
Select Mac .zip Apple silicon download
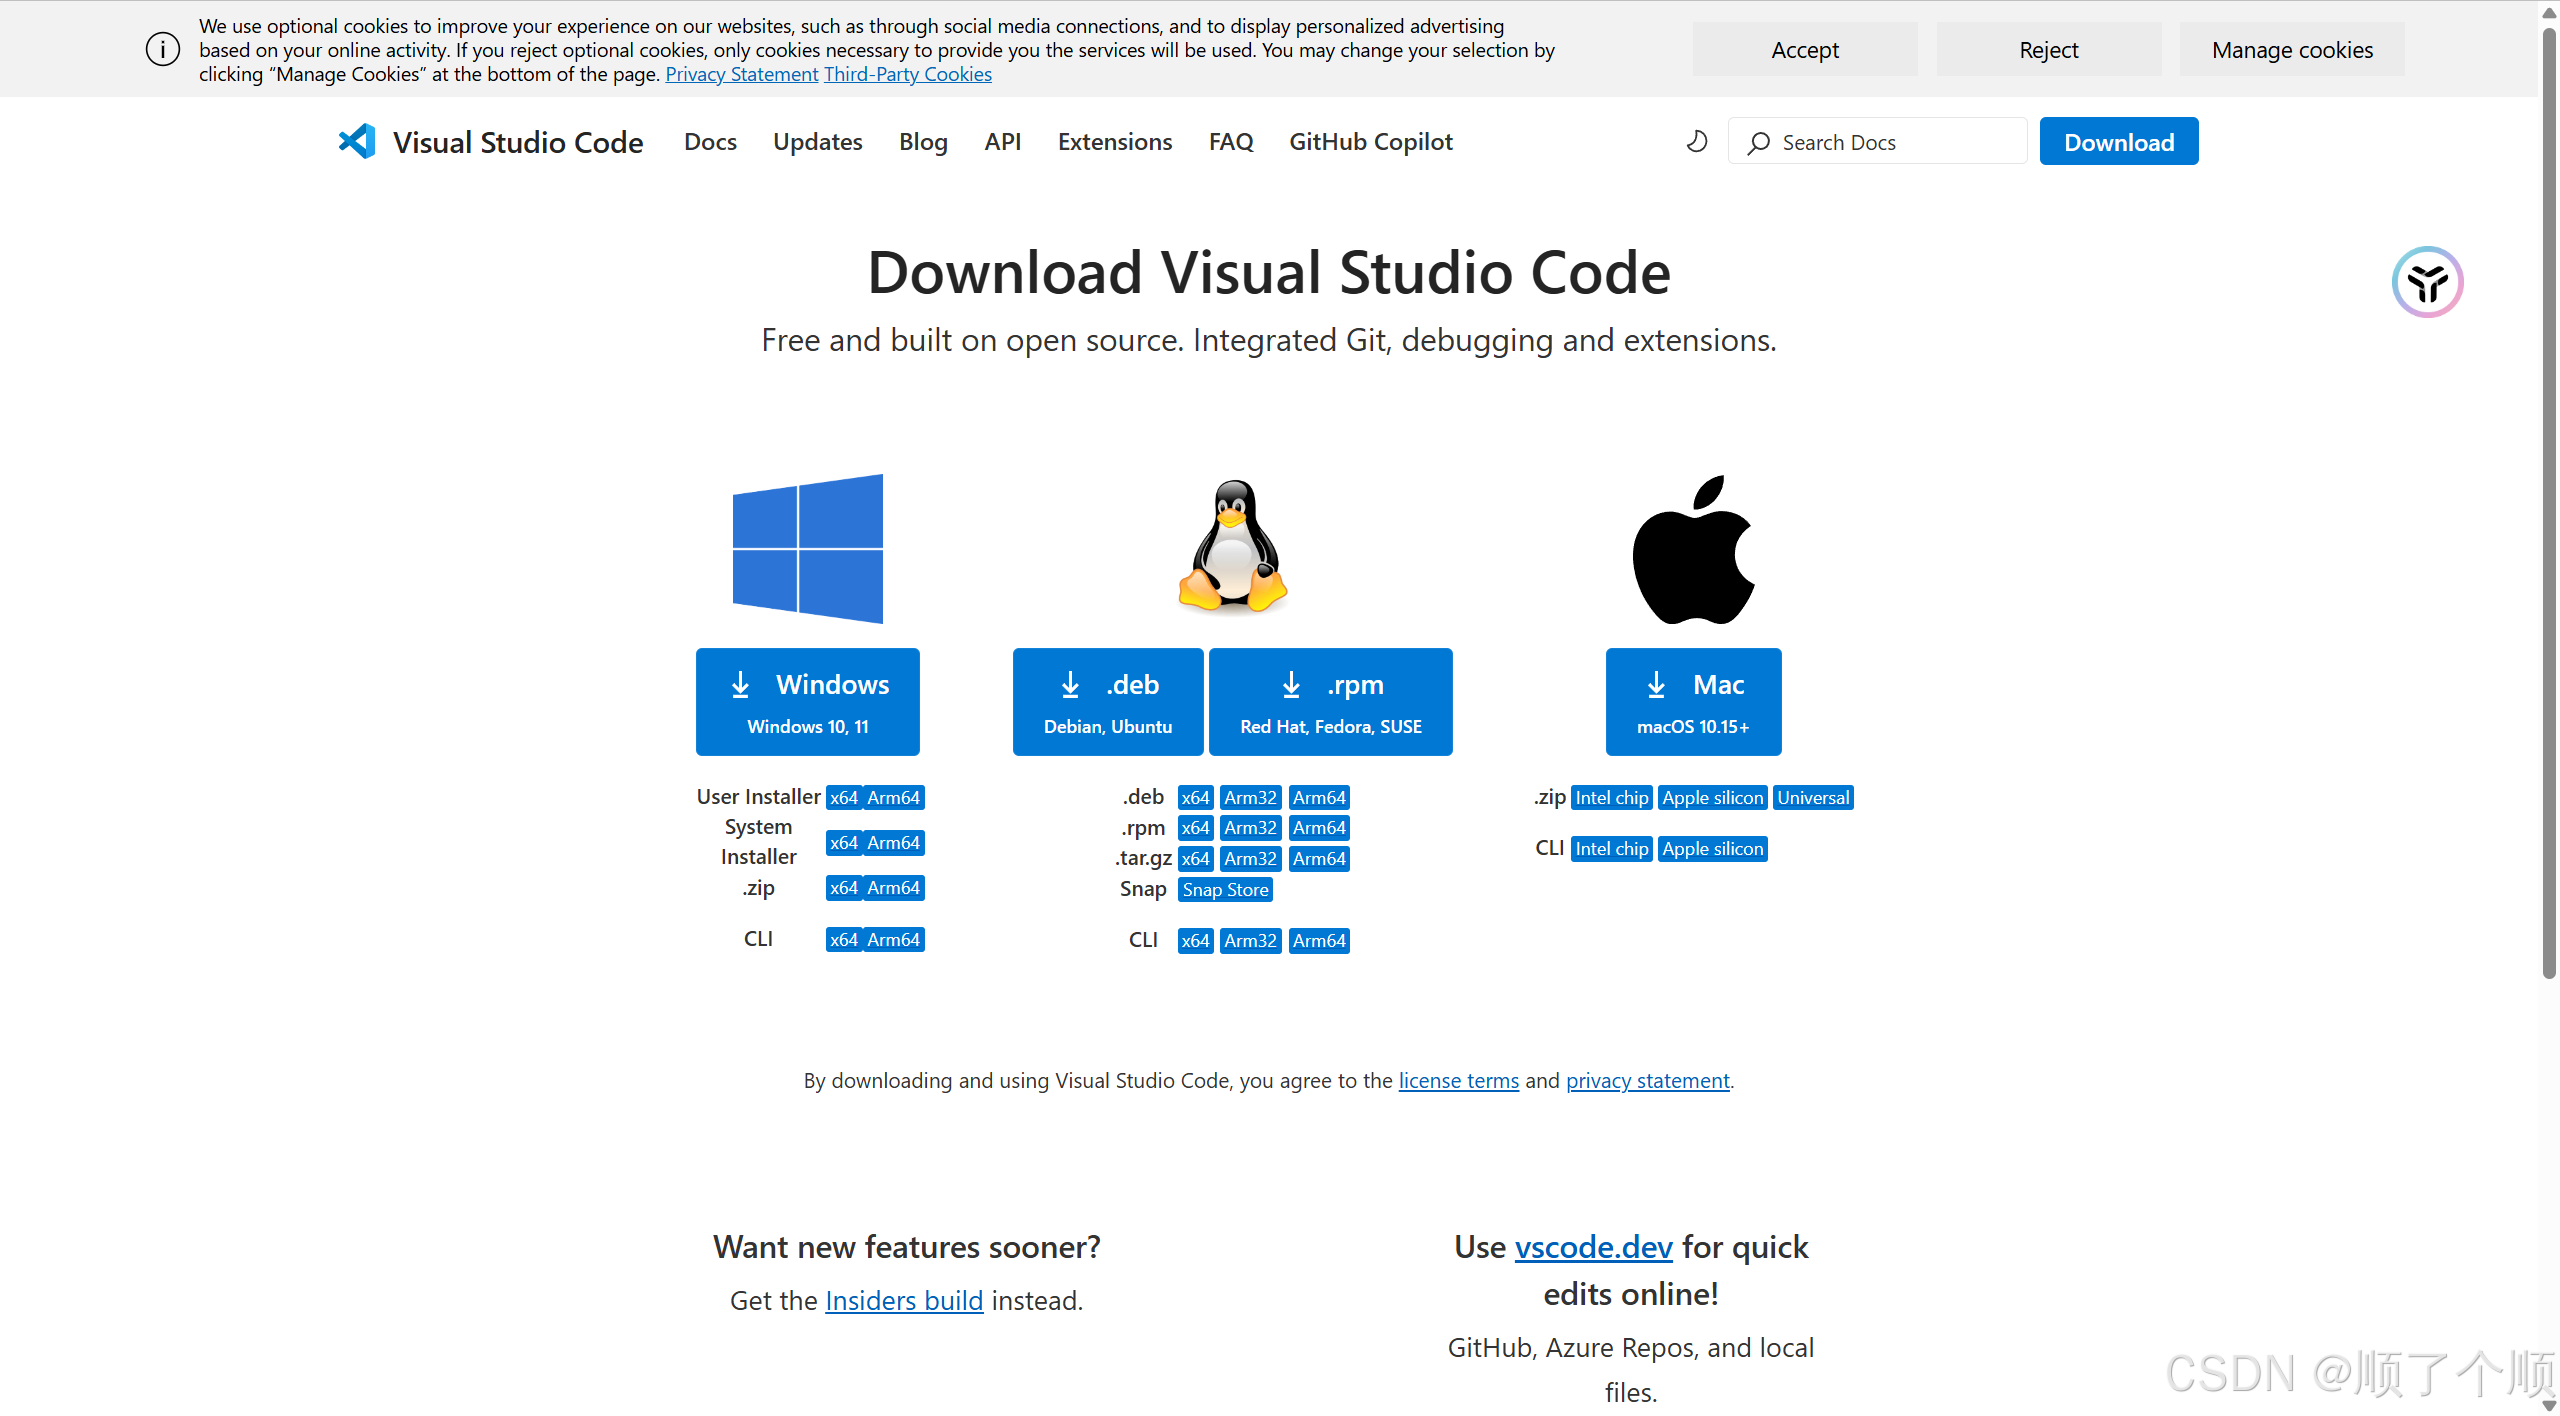[1713, 797]
